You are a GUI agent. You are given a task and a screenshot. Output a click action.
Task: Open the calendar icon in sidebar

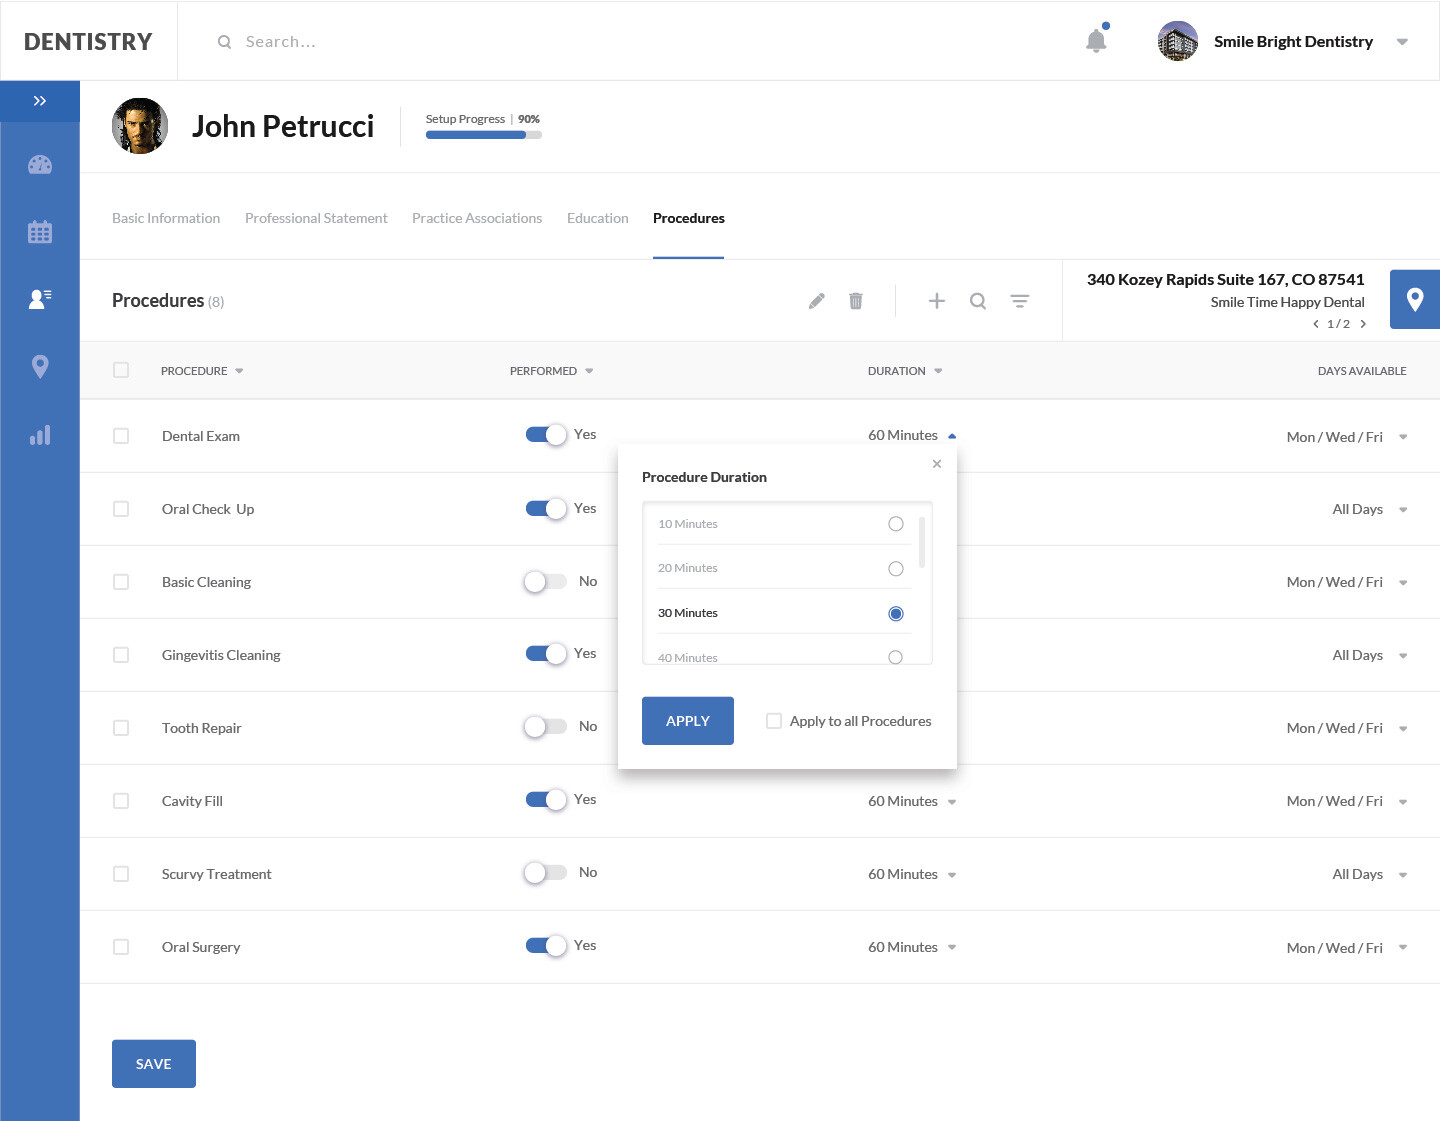40,232
